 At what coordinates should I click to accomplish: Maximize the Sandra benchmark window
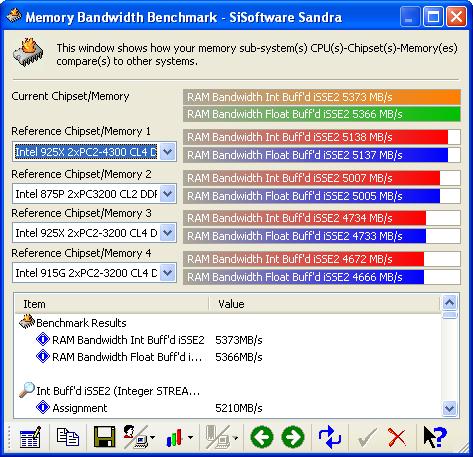pyautogui.click(x=433, y=16)
